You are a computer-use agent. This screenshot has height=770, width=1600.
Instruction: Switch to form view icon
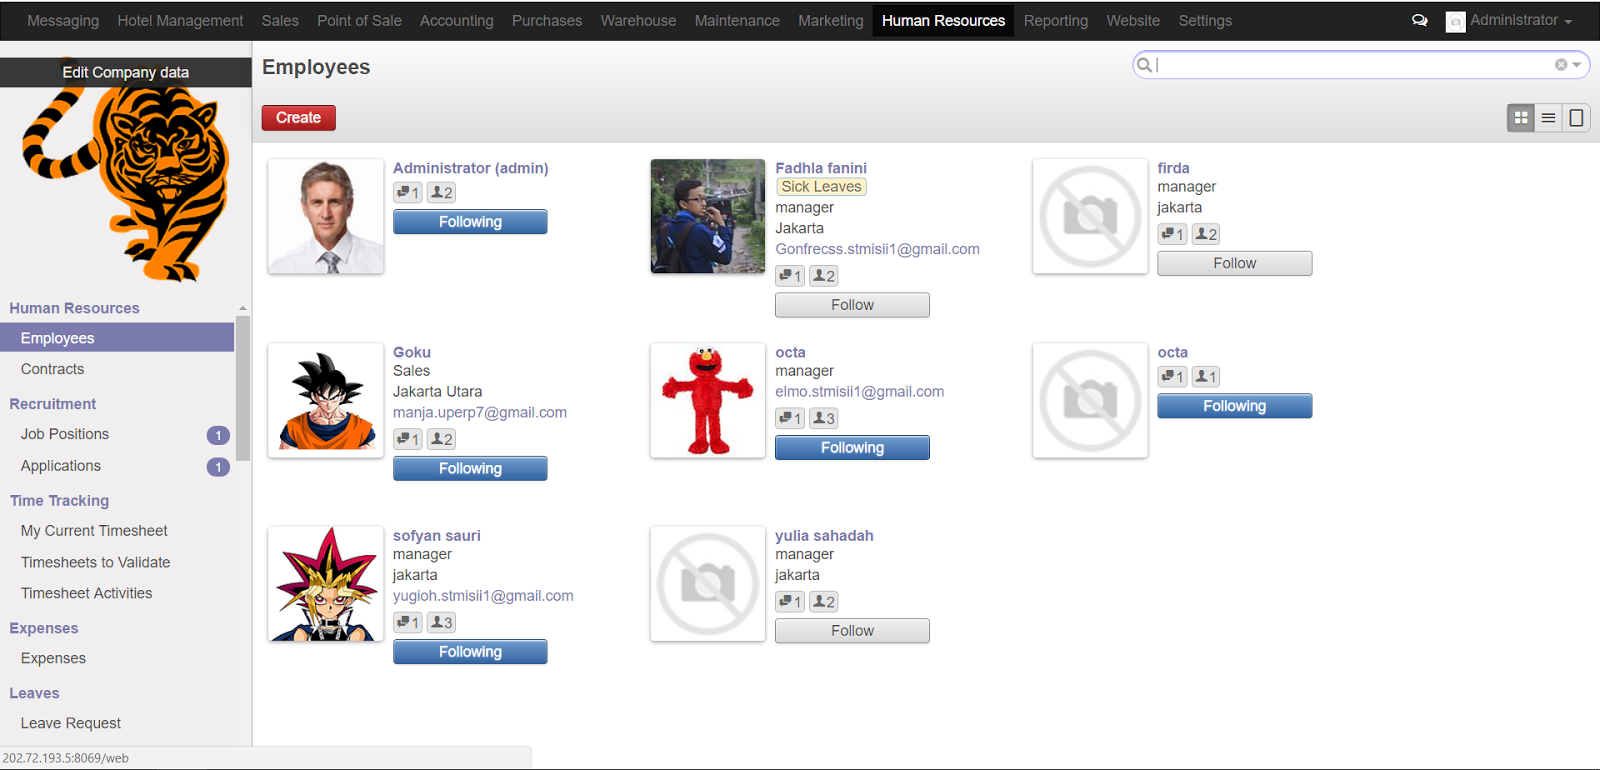pos(1576,118)
